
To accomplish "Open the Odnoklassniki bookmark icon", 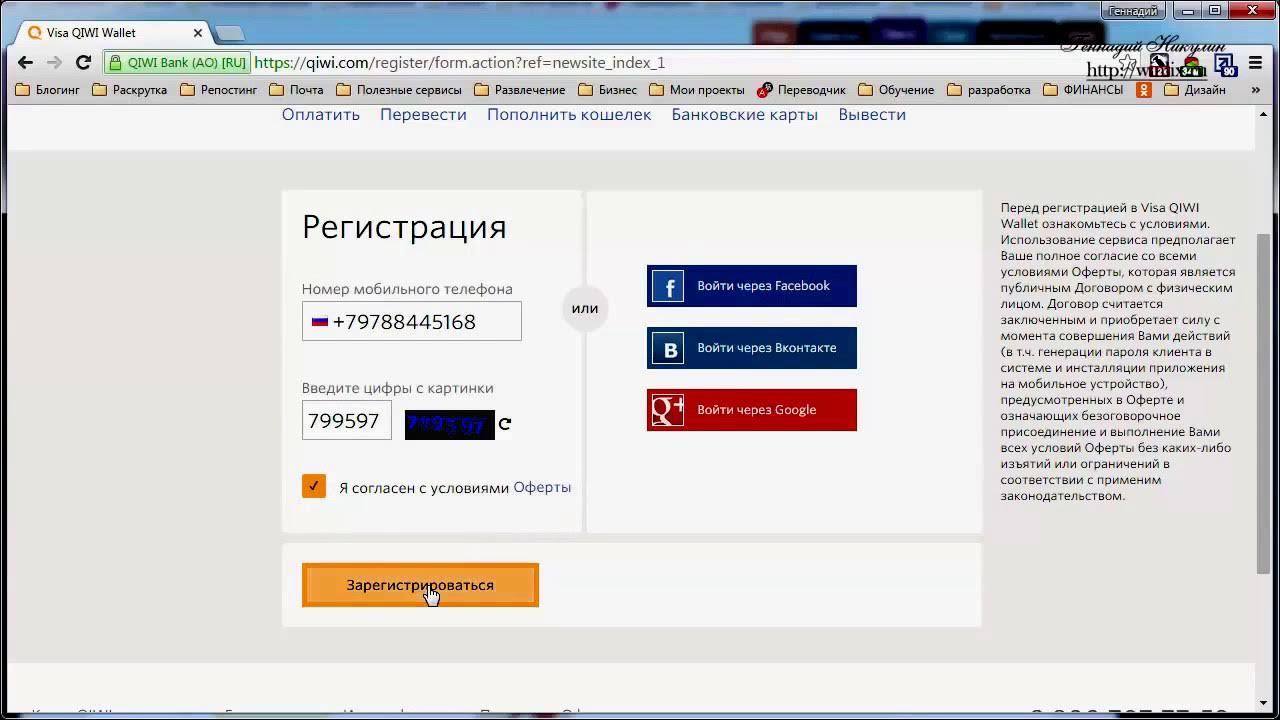I will [x=1144, y=90].
